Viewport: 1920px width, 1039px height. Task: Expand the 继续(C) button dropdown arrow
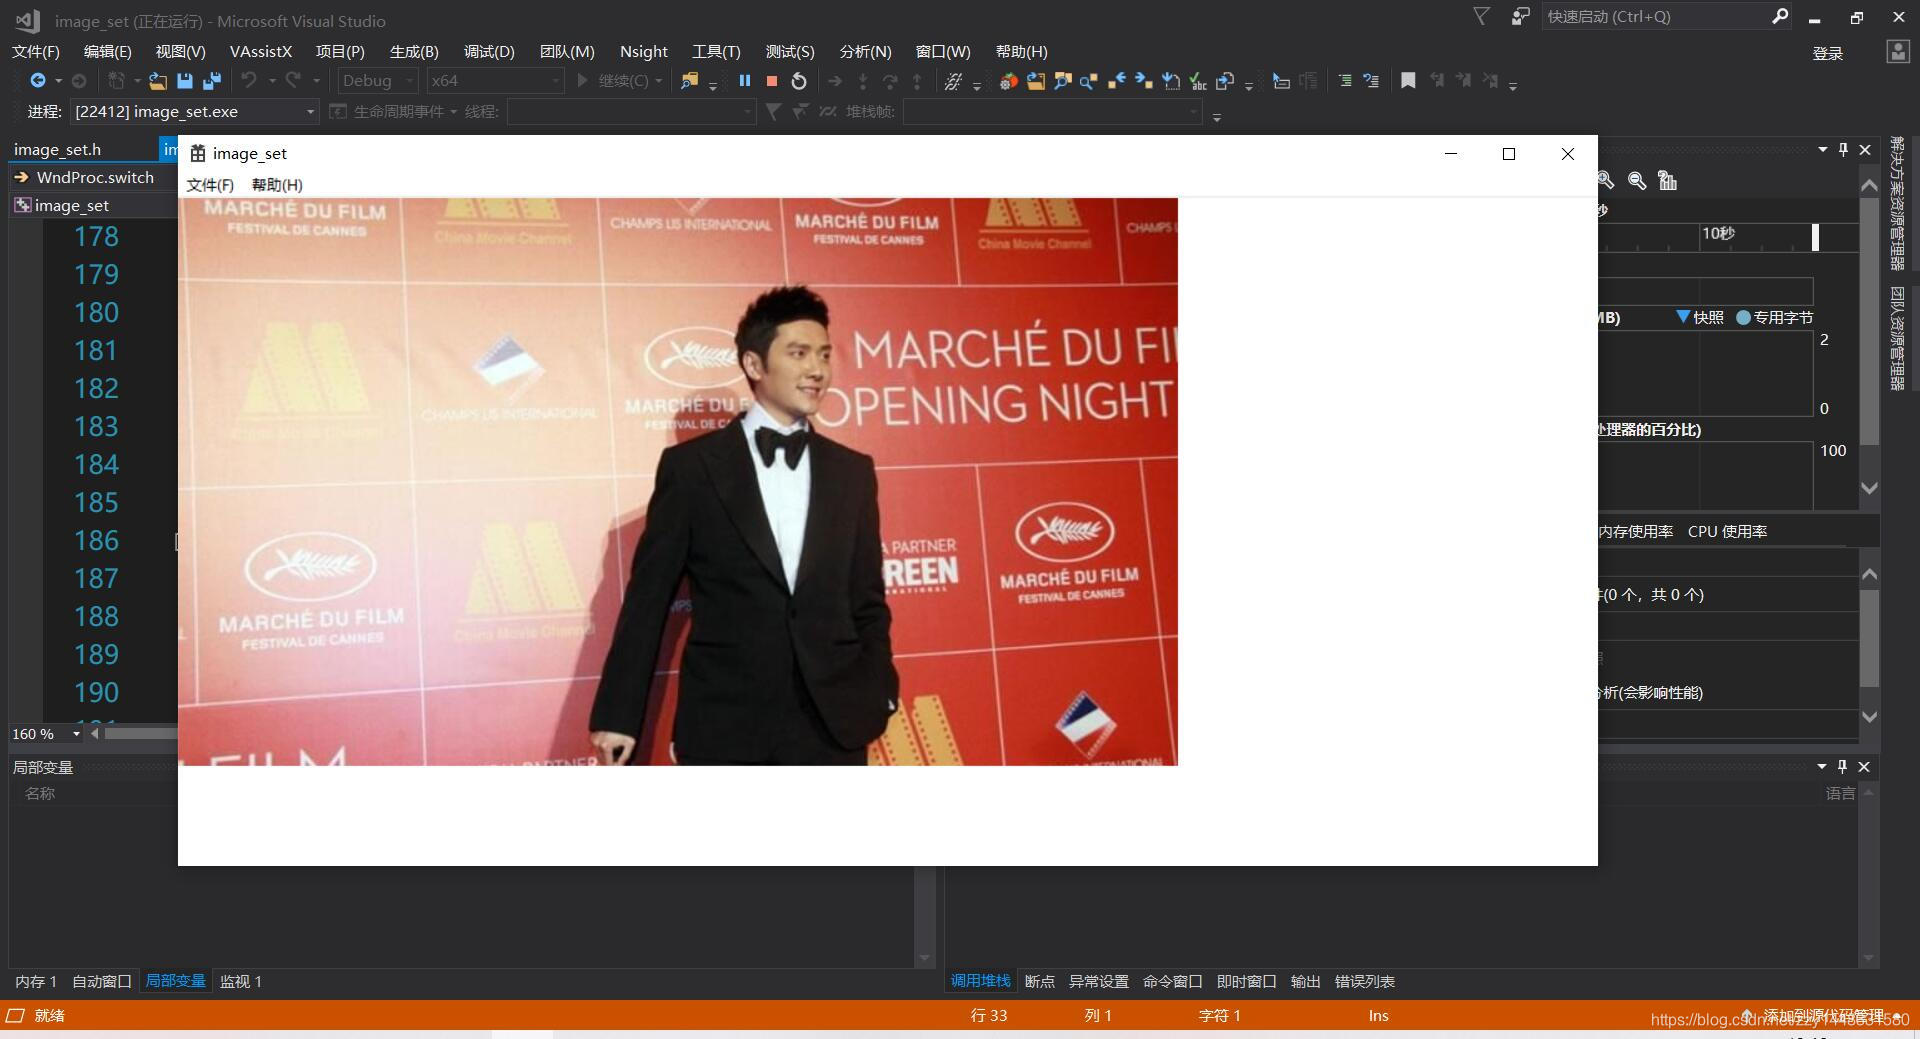659,81
